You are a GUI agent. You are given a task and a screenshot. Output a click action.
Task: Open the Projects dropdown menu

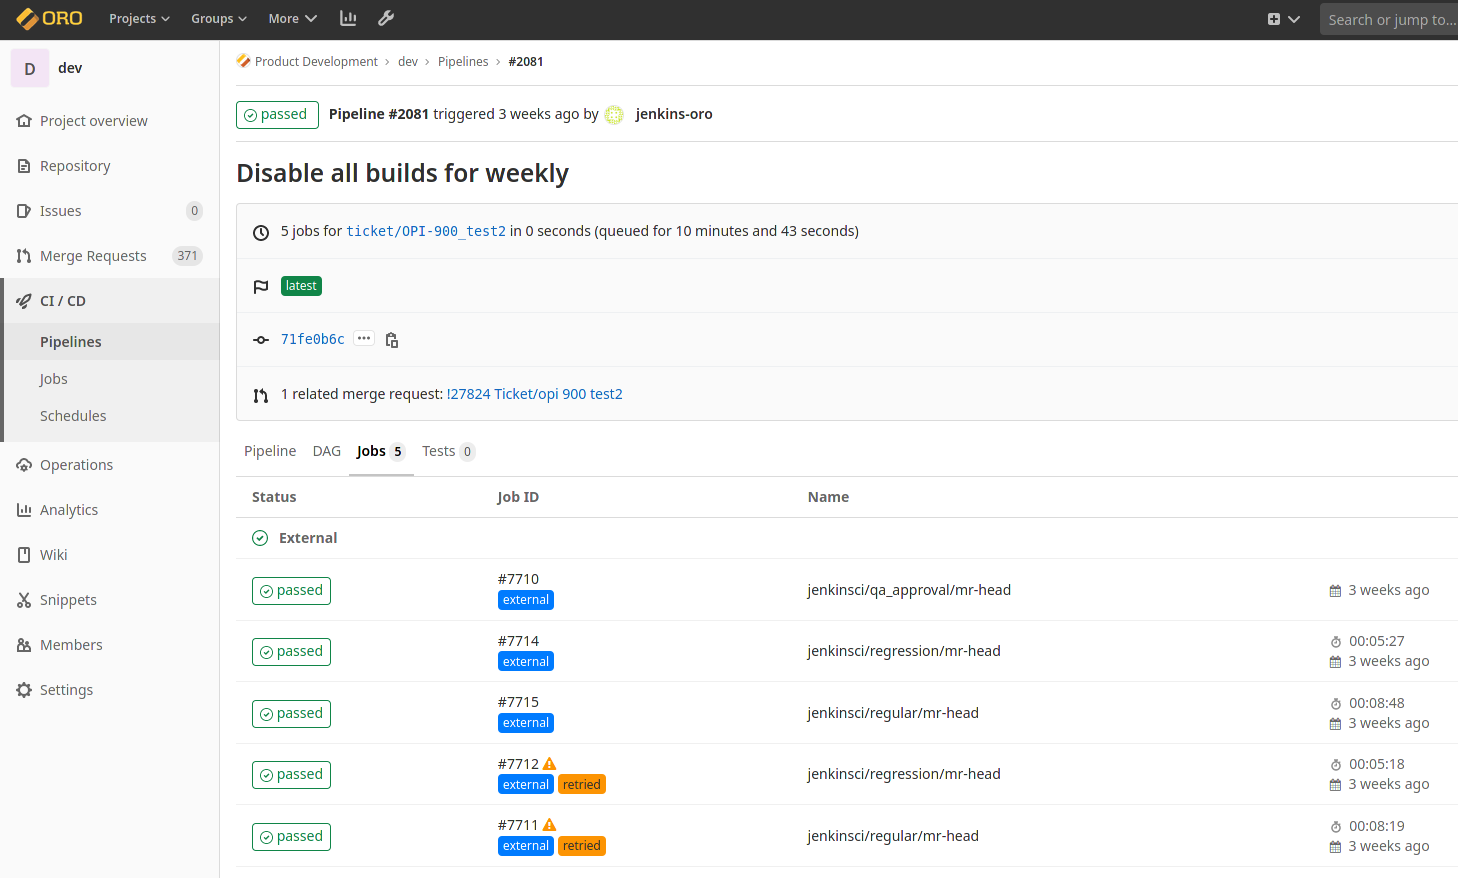point(139,18)
